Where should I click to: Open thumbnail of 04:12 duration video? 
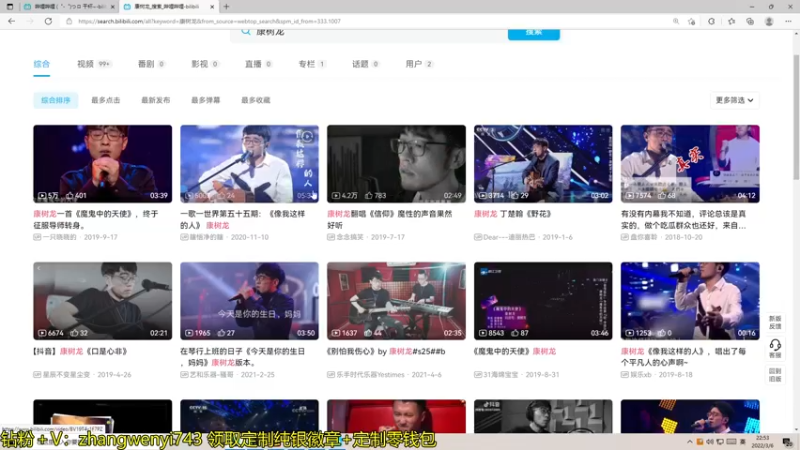[x=690, y=164]
